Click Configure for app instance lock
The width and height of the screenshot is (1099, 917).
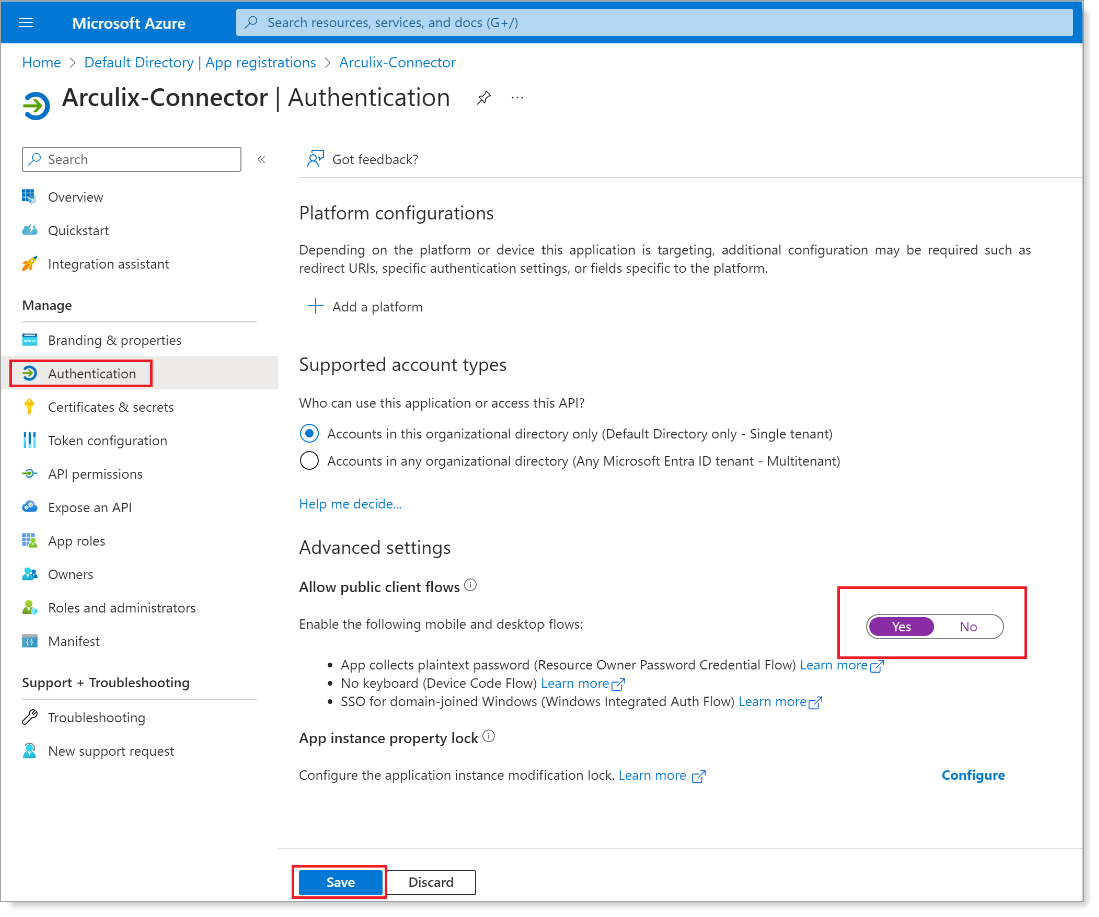973,775
